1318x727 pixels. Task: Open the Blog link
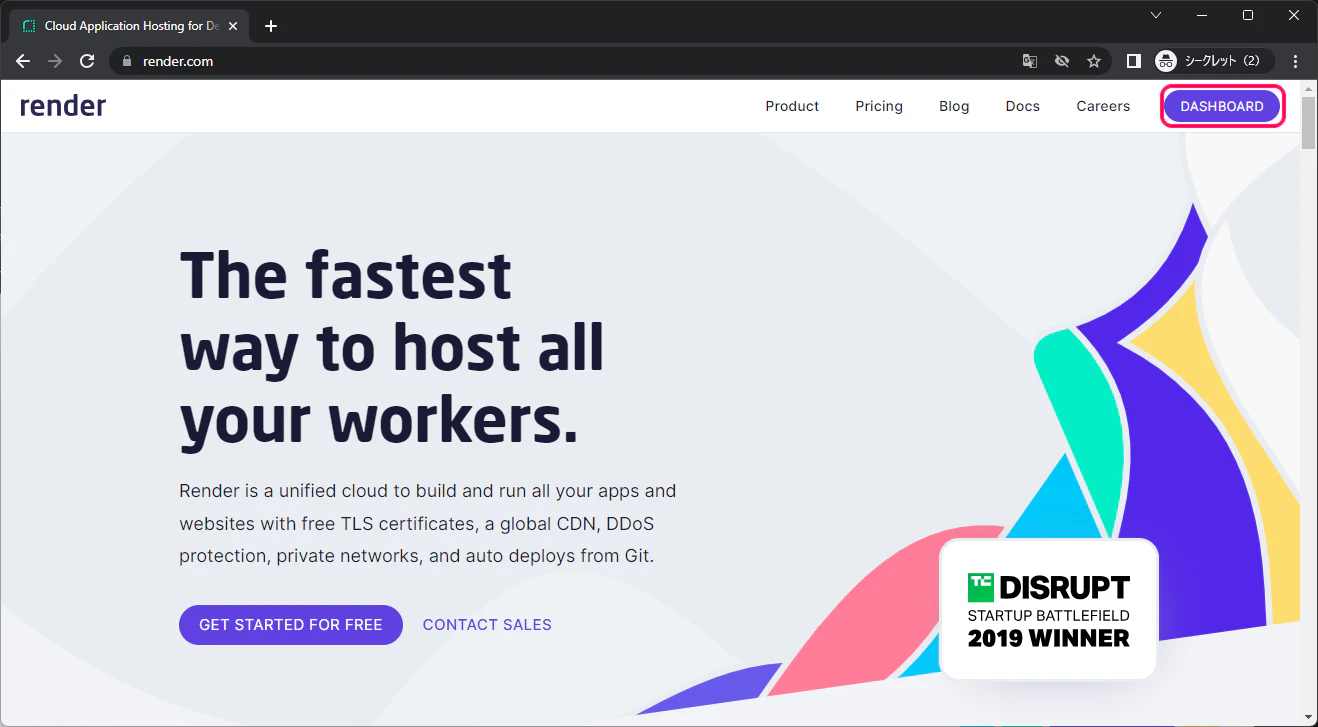[954, 106]
